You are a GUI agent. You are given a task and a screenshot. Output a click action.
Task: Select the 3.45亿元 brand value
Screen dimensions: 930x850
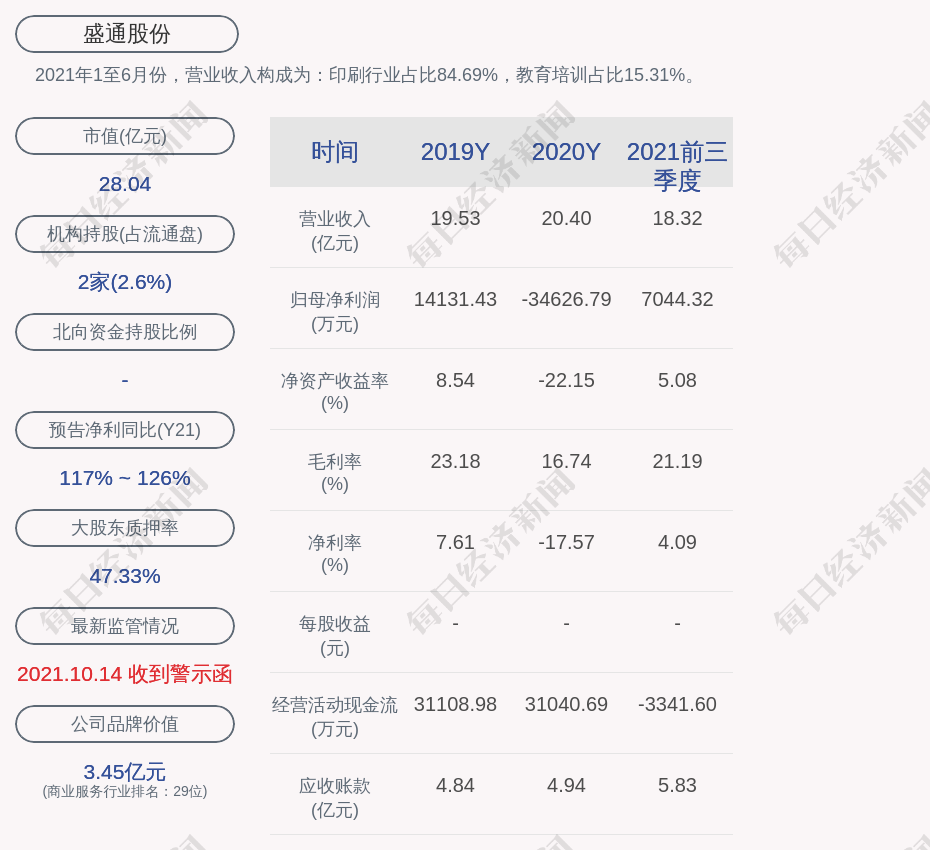125,772
